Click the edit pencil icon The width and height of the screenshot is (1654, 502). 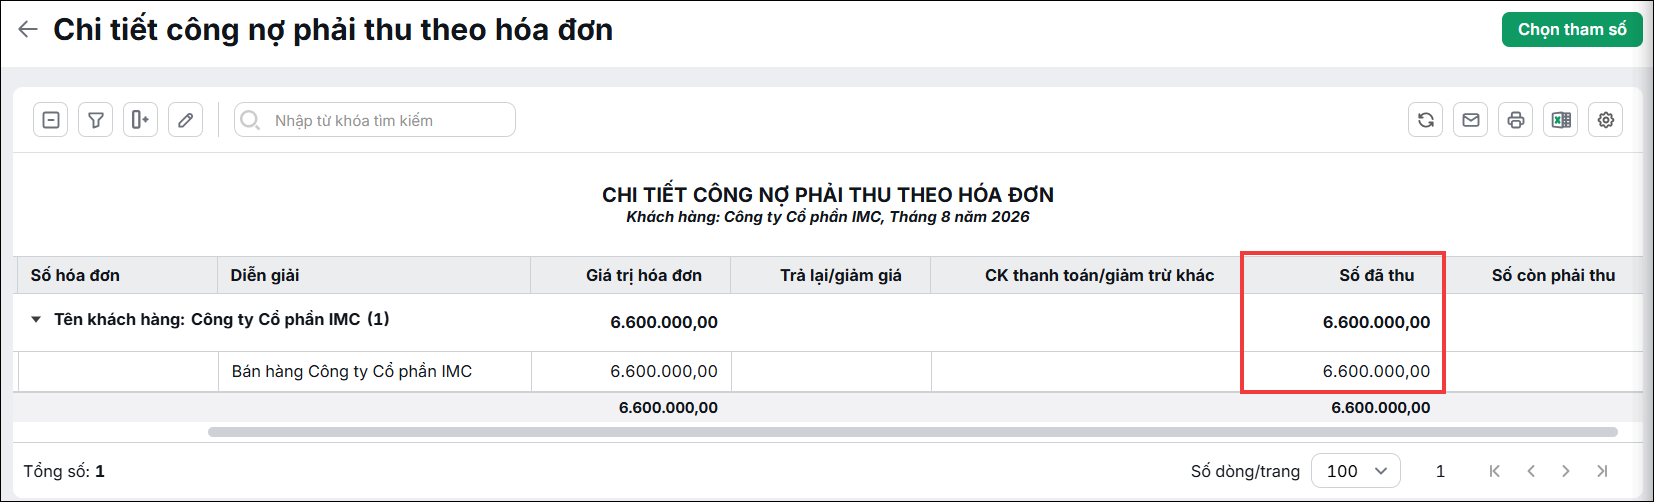click(x=186, y=120)
